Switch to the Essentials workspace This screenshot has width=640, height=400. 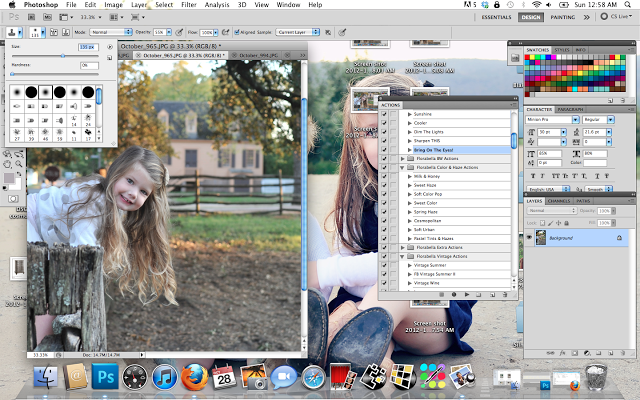pyautogui.click(x=496, y=17)
